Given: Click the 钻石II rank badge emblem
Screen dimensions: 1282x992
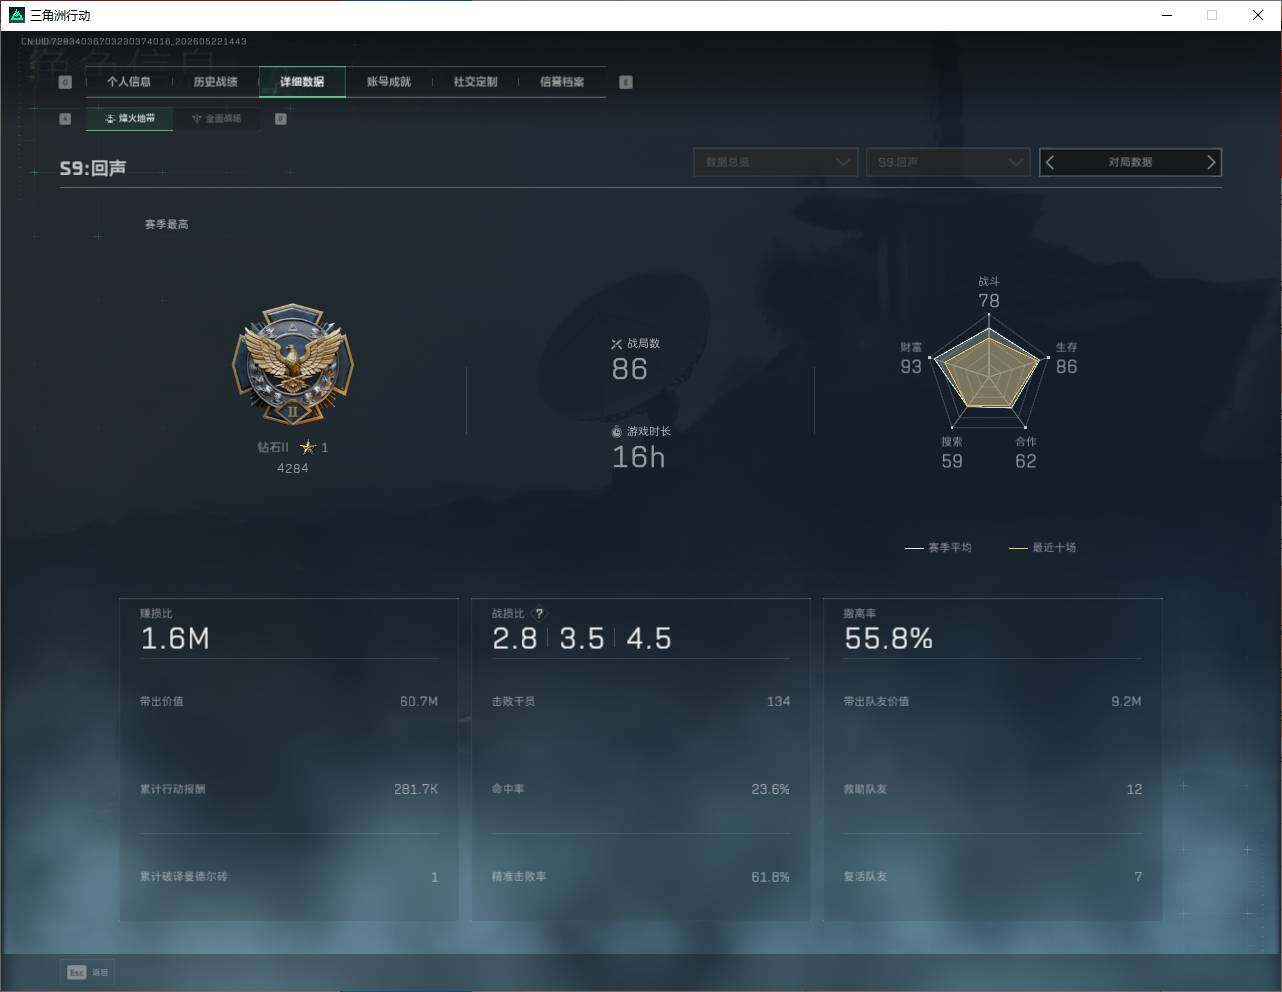Looking at the screenshot, I should [x=293, y=365].
